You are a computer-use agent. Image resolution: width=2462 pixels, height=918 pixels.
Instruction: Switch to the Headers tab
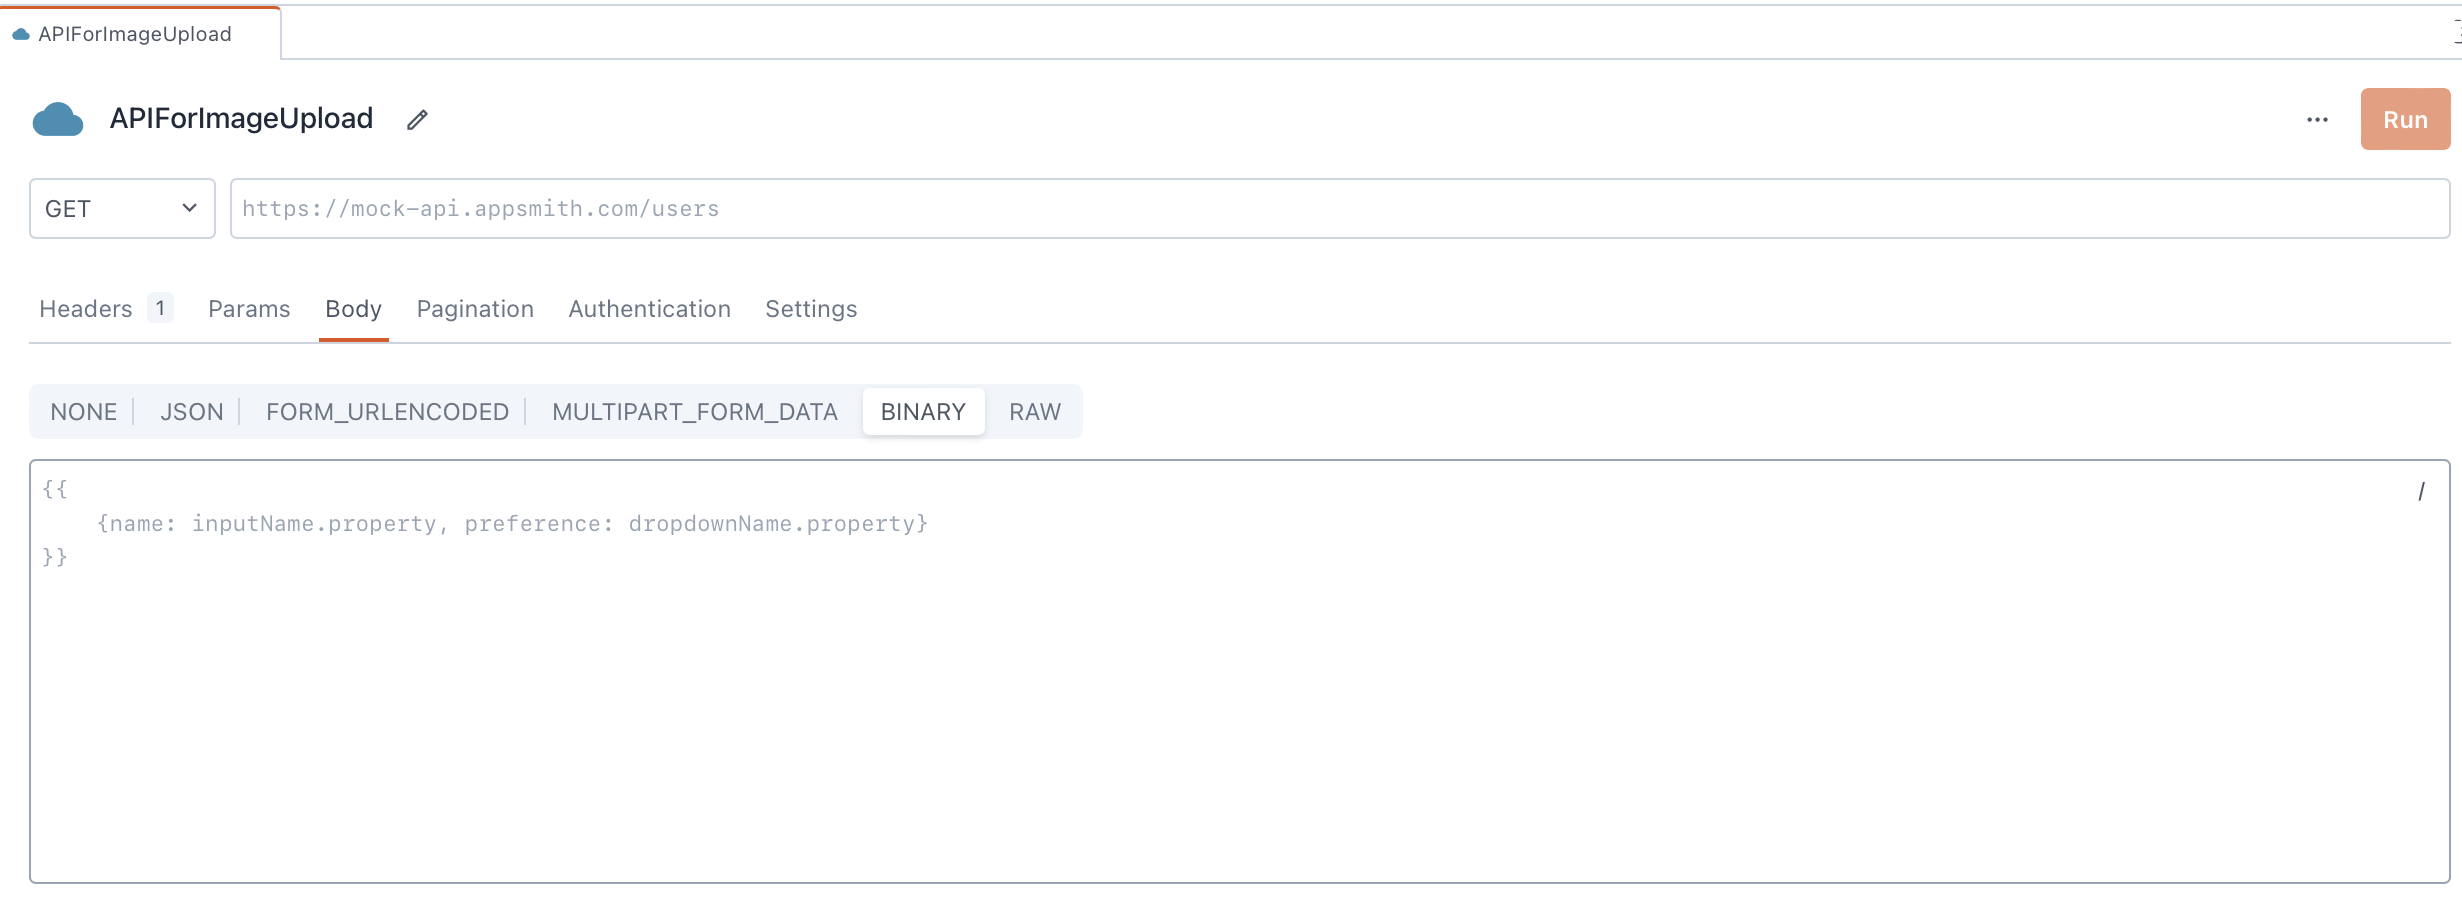(85, 309)
